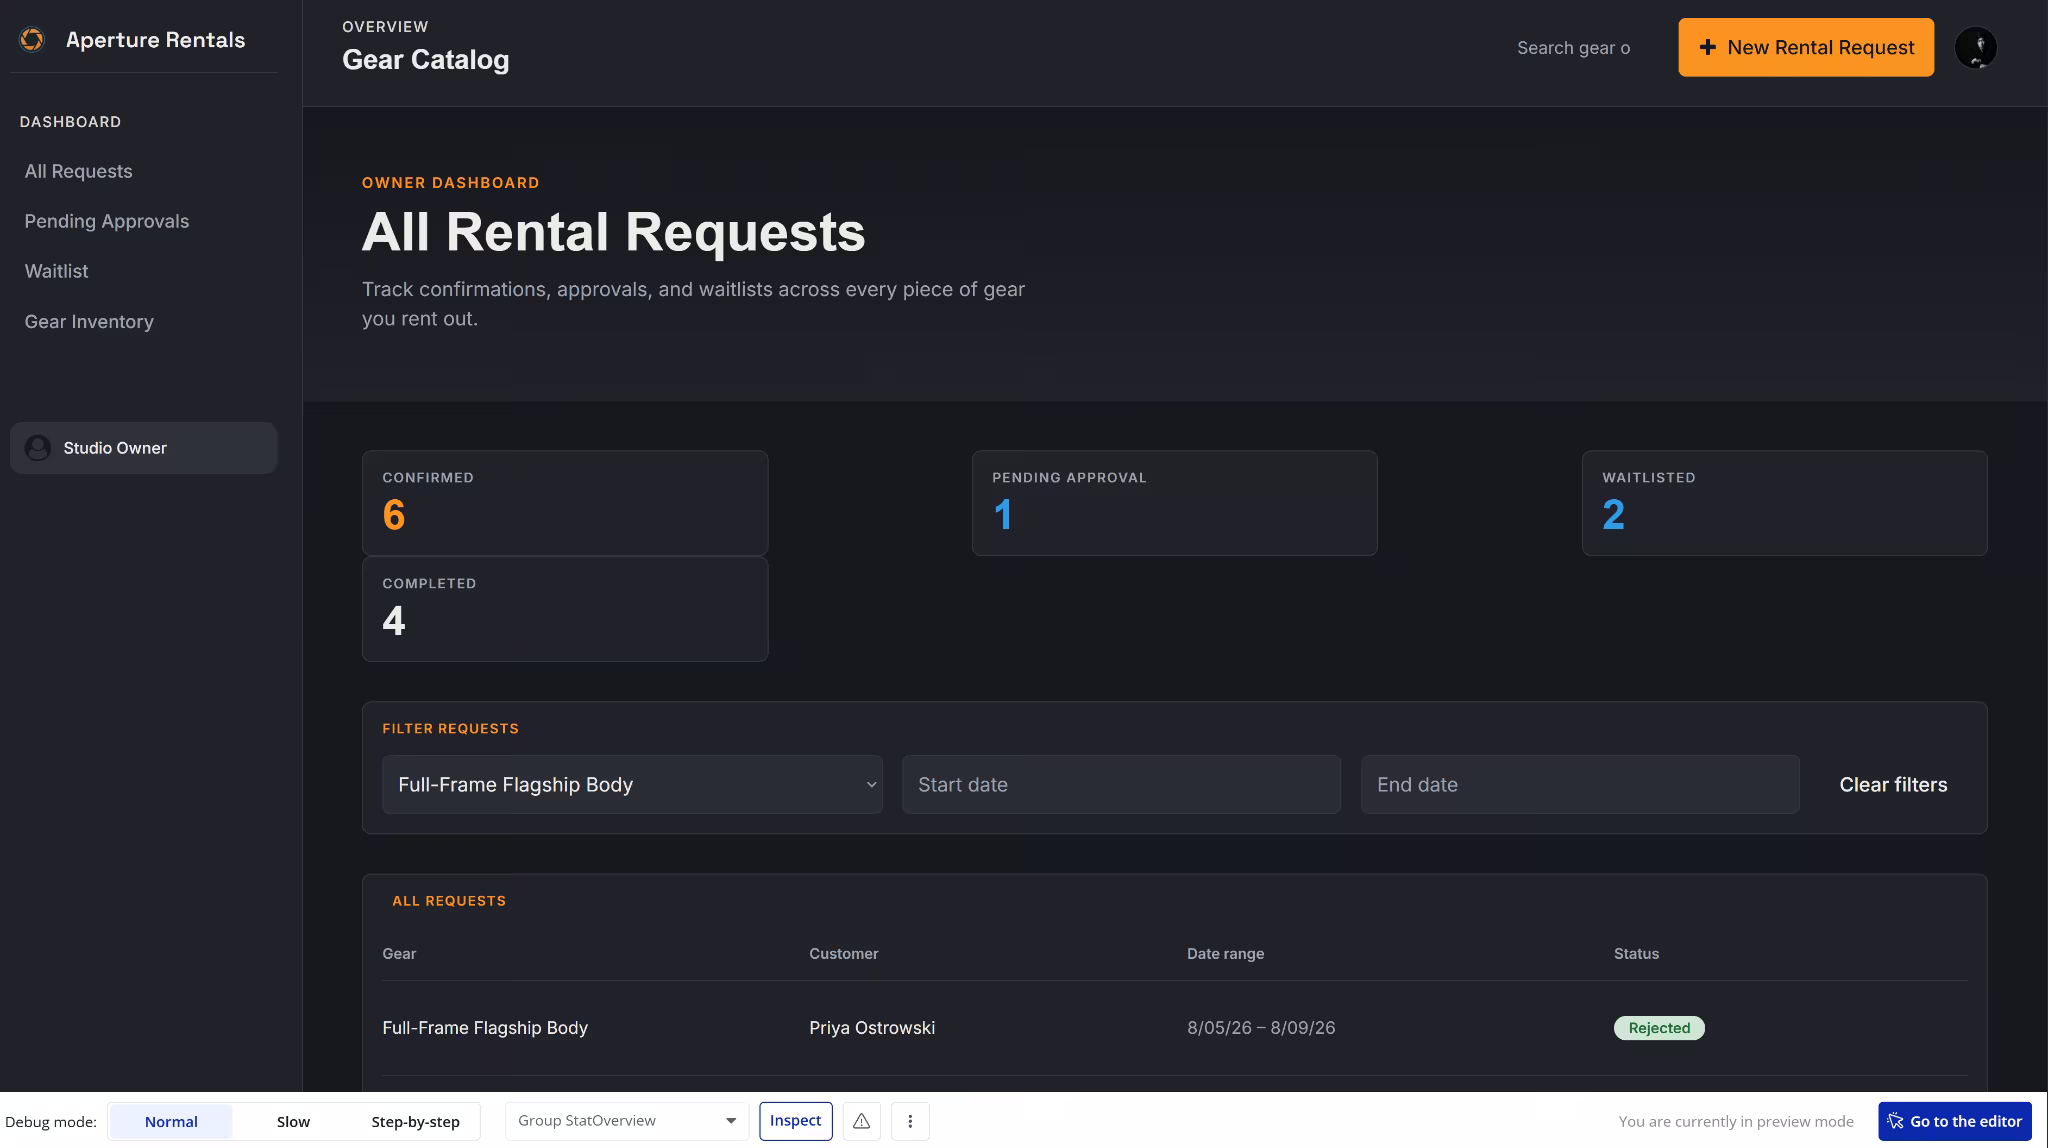Click the Studio Owner profile icon
Image resolution: width=2048 pixels, height=1148 pixels.
tap(38, 448)
